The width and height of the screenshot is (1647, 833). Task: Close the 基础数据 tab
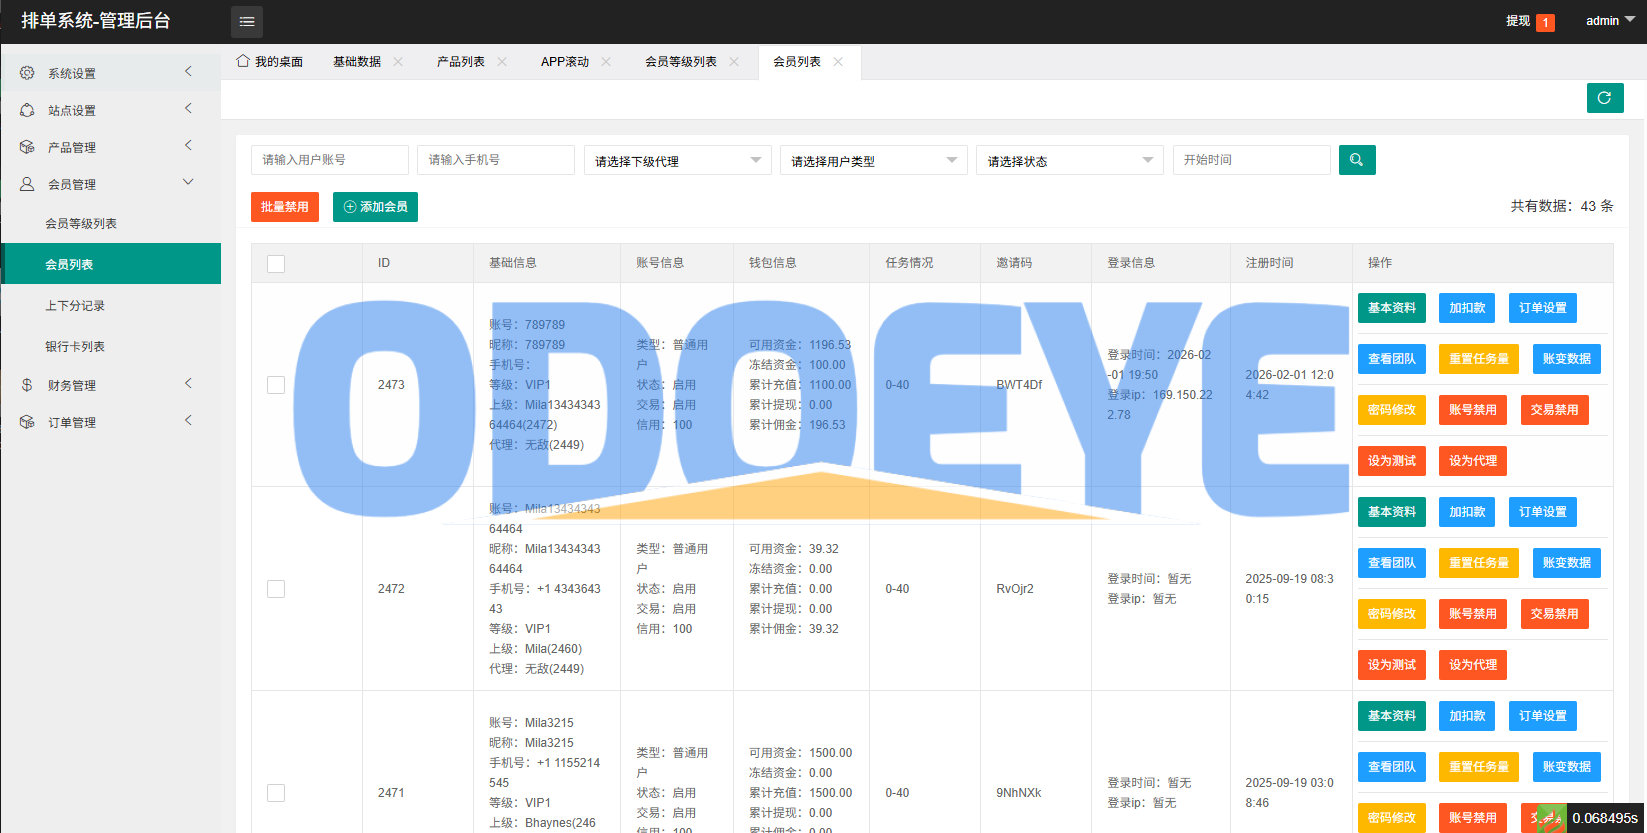tap(398, 62)
